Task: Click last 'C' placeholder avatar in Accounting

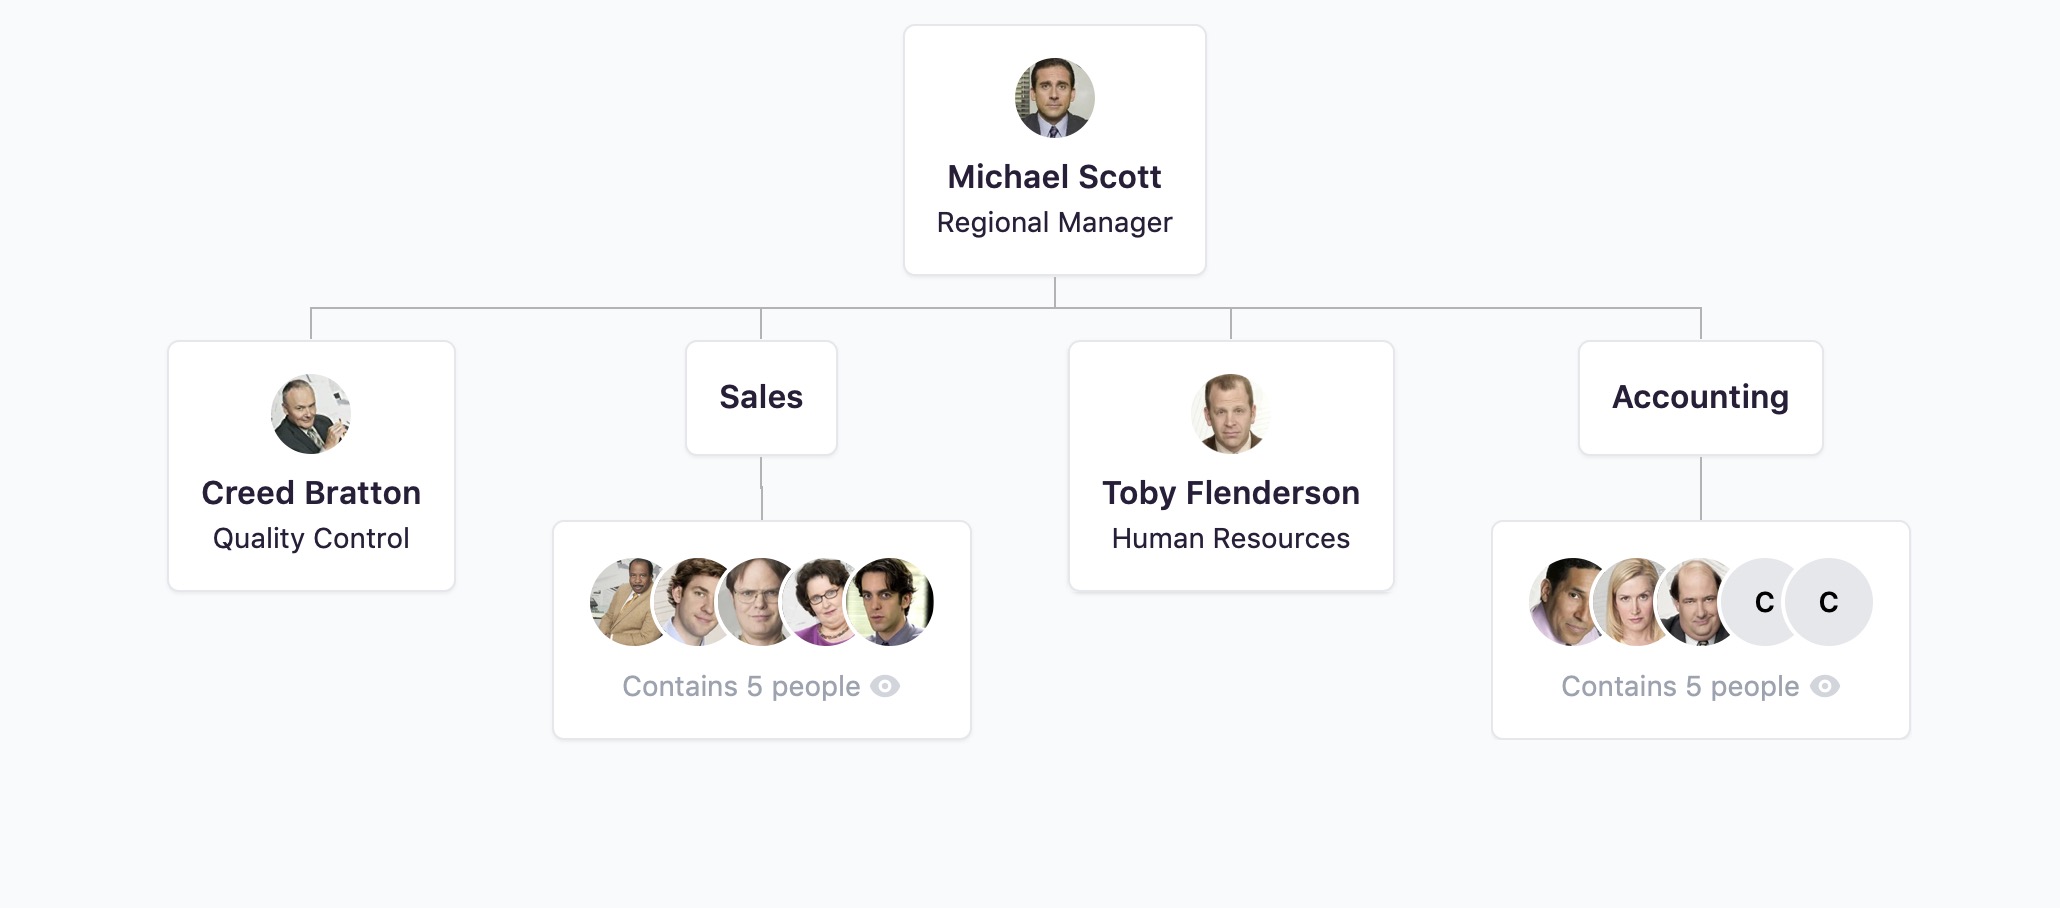Action: (x=1830, y=602)
